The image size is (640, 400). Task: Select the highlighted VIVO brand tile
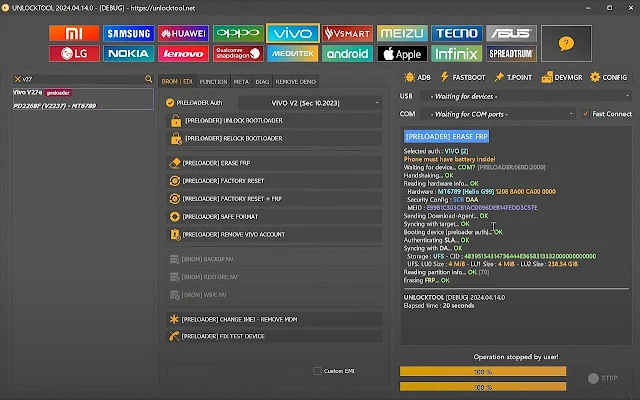(293, 33)
